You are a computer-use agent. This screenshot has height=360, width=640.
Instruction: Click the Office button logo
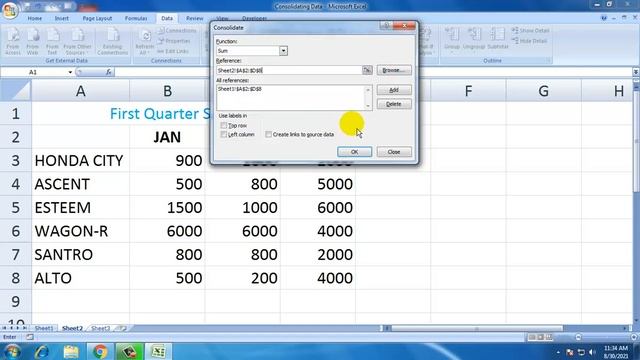click(x=10, y=11)
